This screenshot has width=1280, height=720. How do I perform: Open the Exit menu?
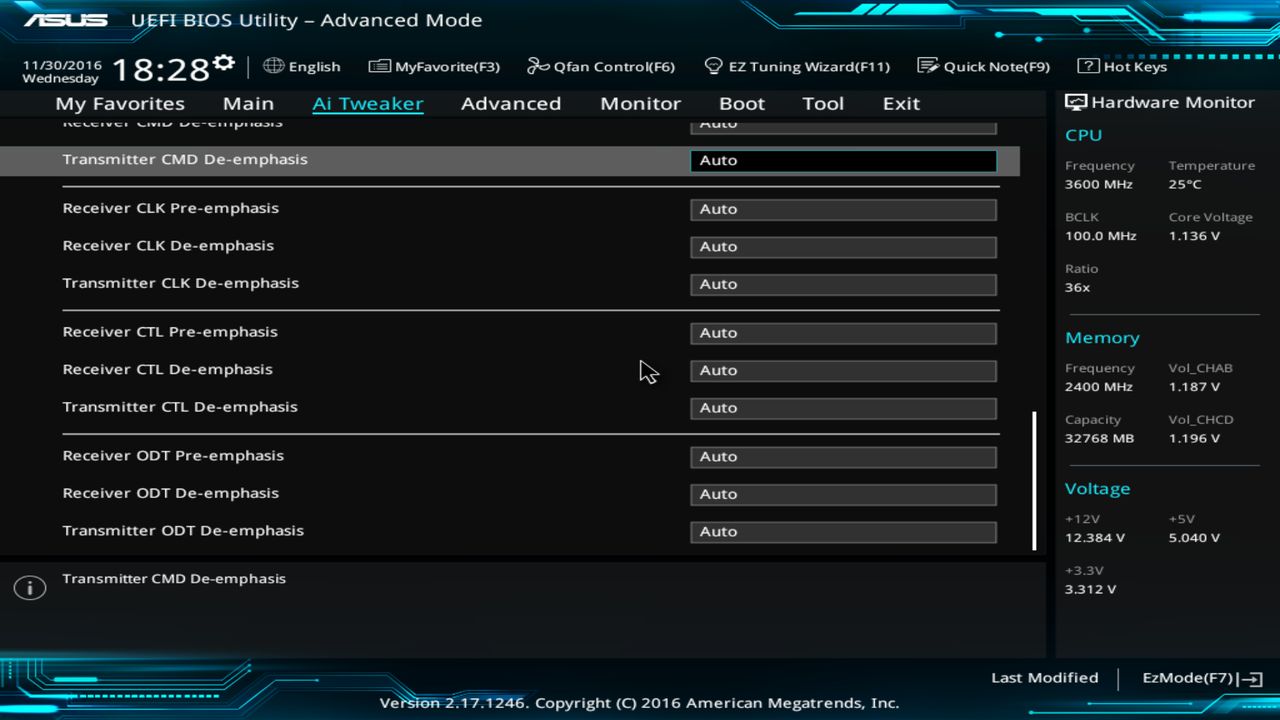click(x=900, y=103)
